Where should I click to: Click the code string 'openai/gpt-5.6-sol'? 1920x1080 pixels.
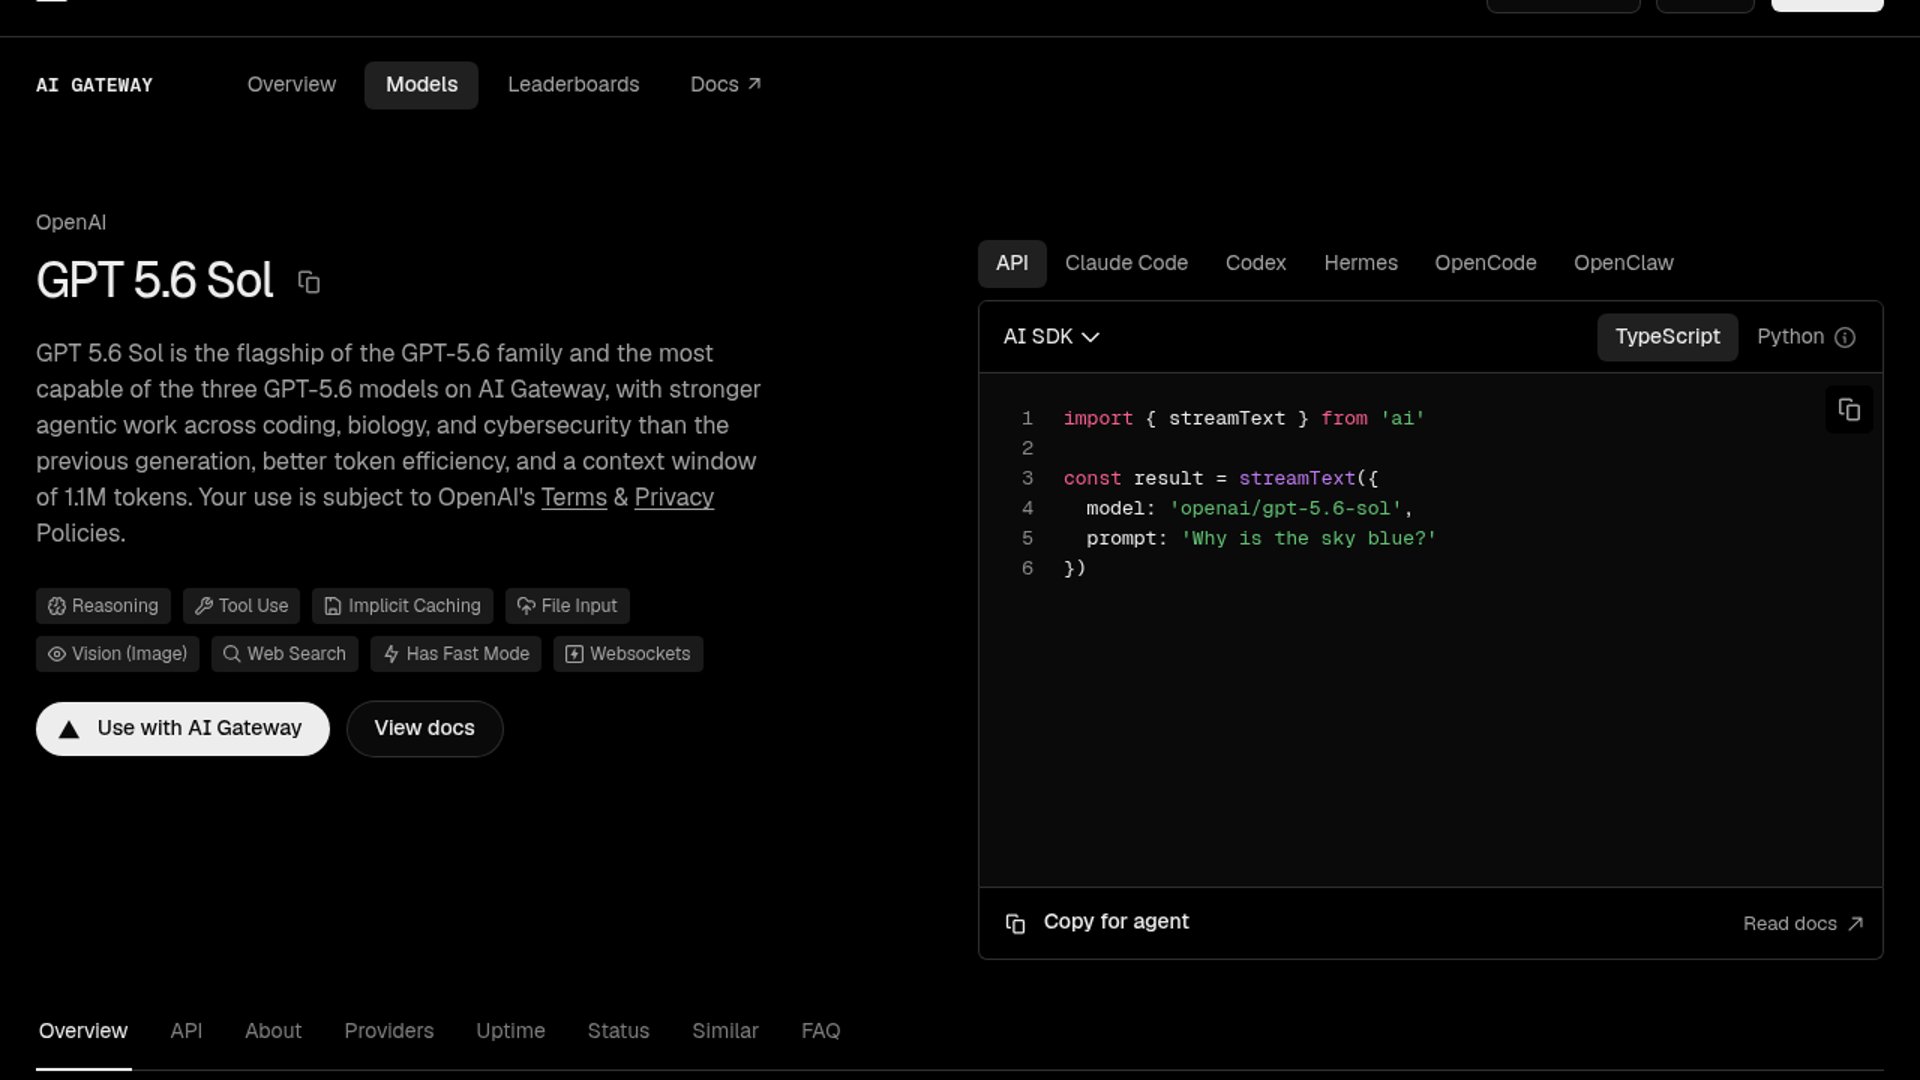click(1285, 509)
